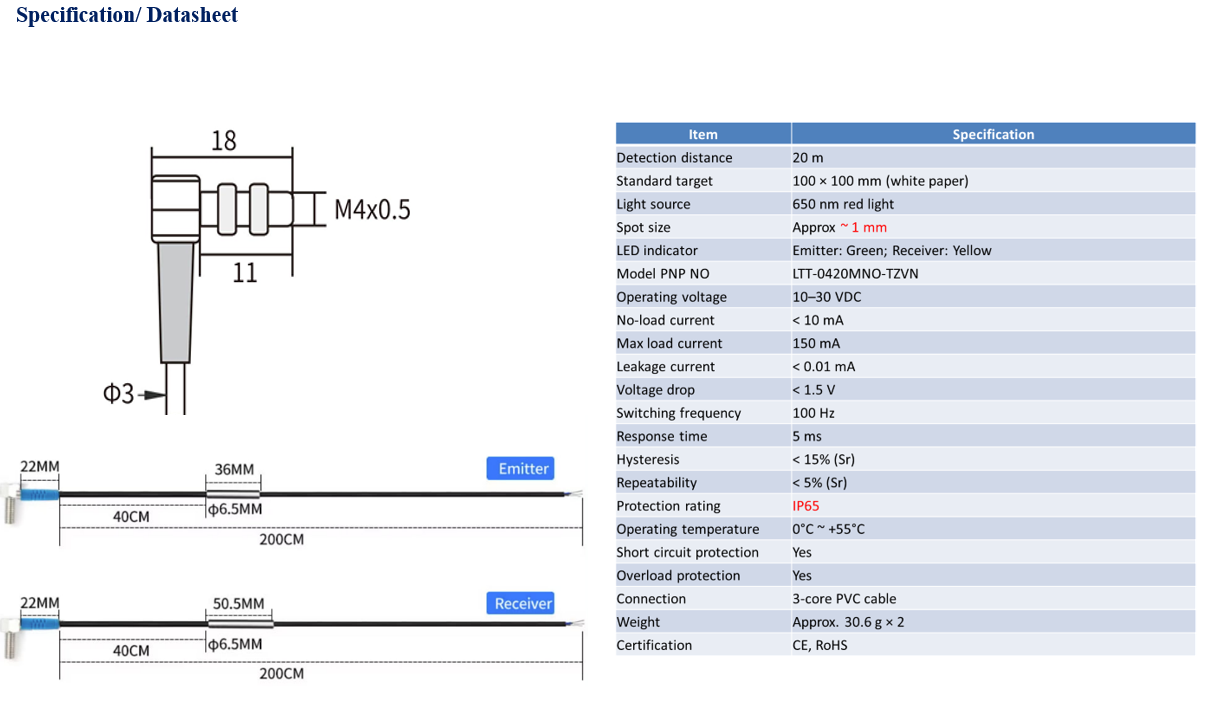Image resolution: width=1215 pixels, height=715 pixels.
Task: Click the model number LTT-0420MNO-TZVN
Action: (855, 274)
